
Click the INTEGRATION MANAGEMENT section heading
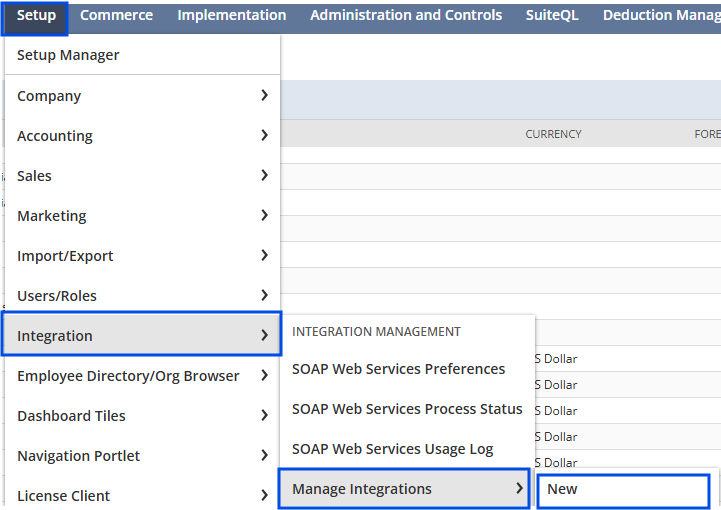[376, 332]
